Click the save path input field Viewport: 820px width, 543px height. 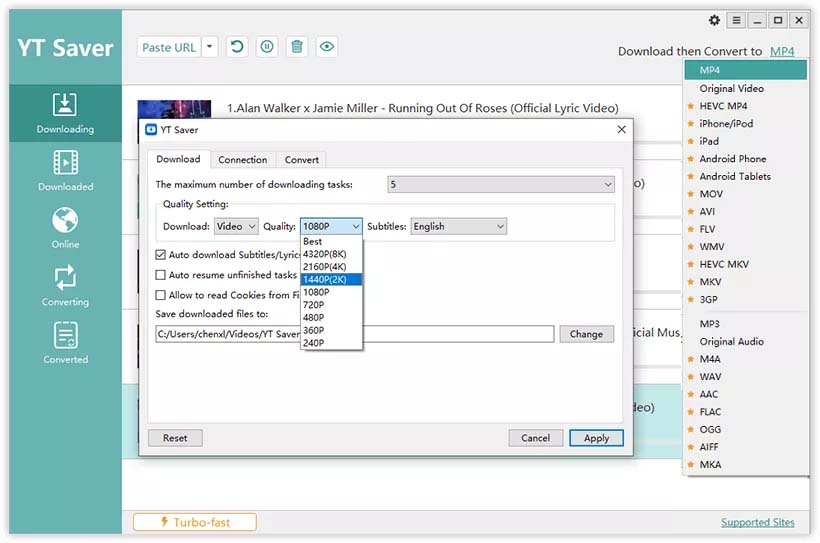pos(355,334)
